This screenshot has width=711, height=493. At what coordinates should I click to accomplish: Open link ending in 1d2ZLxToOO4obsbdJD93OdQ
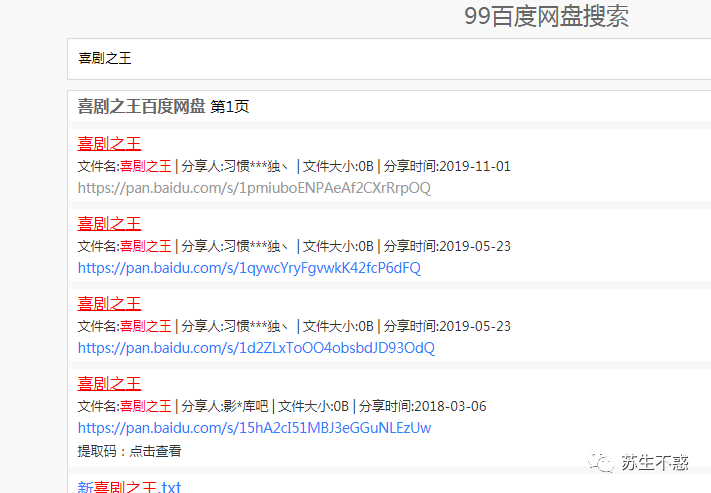pos(256,348)
